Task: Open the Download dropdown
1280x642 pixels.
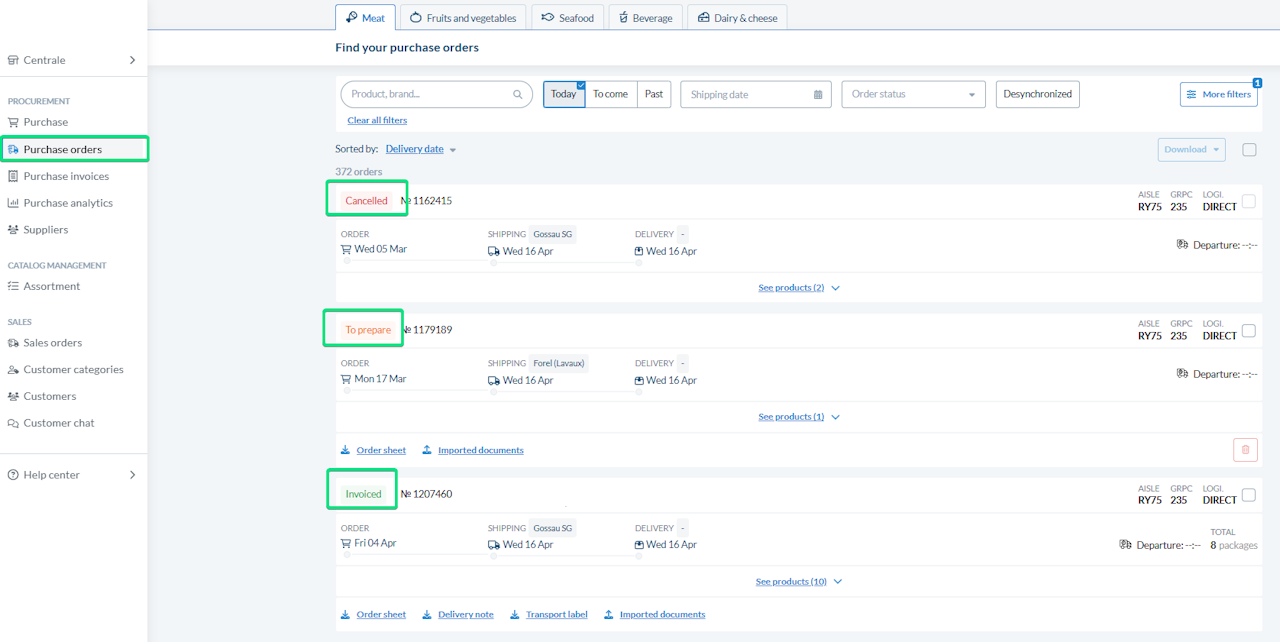Action: coord(1192,149)
